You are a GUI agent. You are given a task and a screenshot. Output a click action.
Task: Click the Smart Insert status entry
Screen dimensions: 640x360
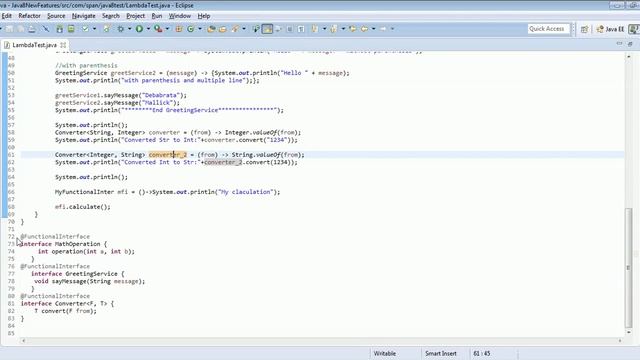[x=441, y=353]
